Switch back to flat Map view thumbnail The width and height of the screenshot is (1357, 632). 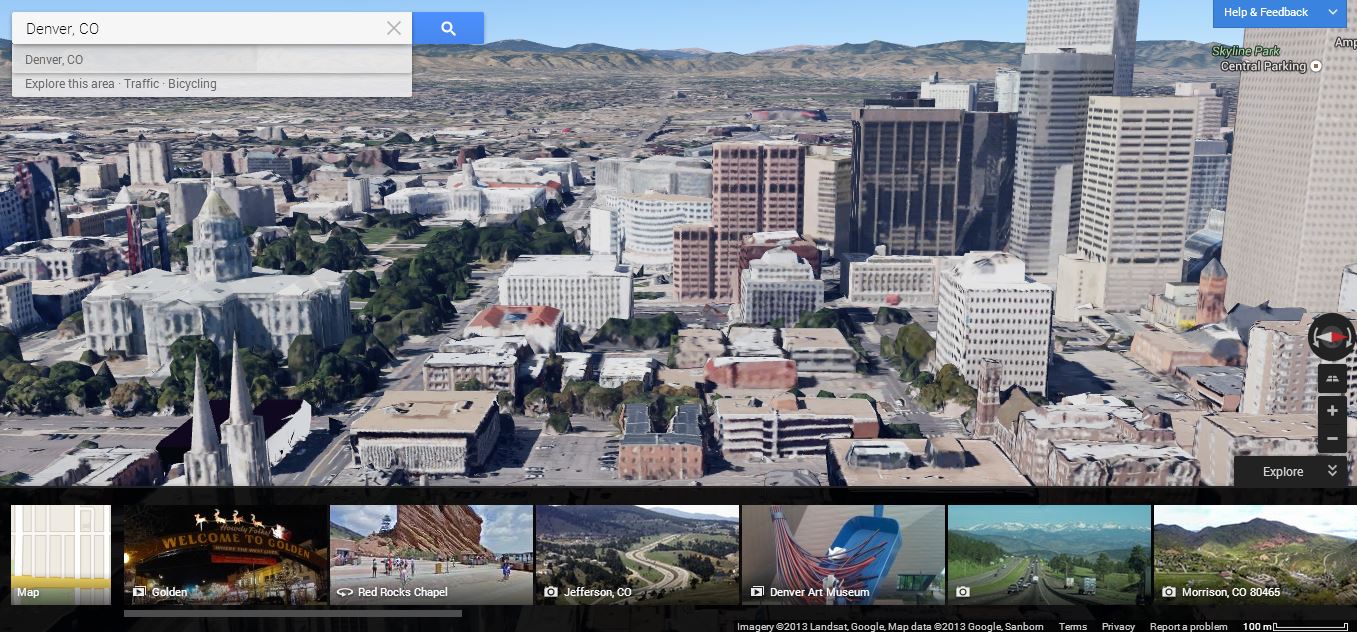tap(60, 554)
